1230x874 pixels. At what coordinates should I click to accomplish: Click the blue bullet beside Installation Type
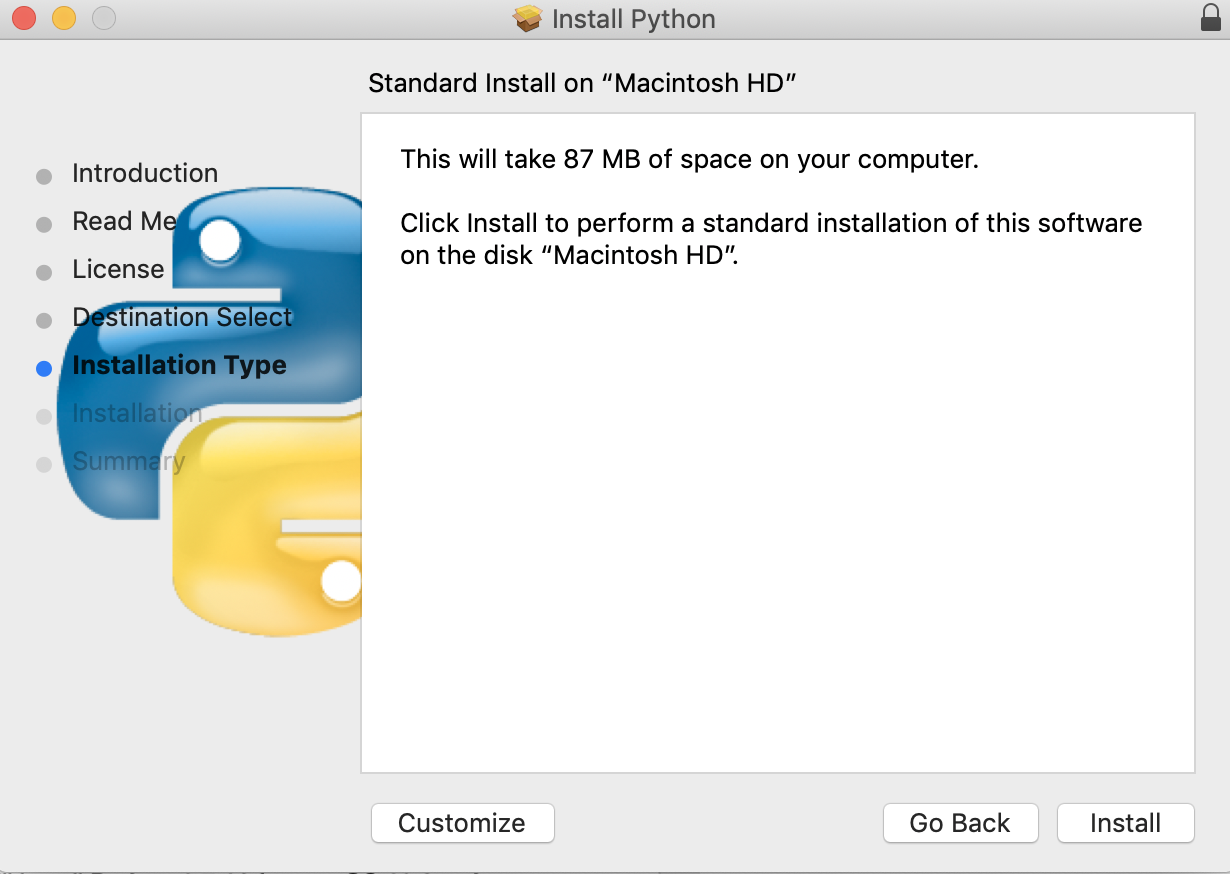[x=43, y=368]
